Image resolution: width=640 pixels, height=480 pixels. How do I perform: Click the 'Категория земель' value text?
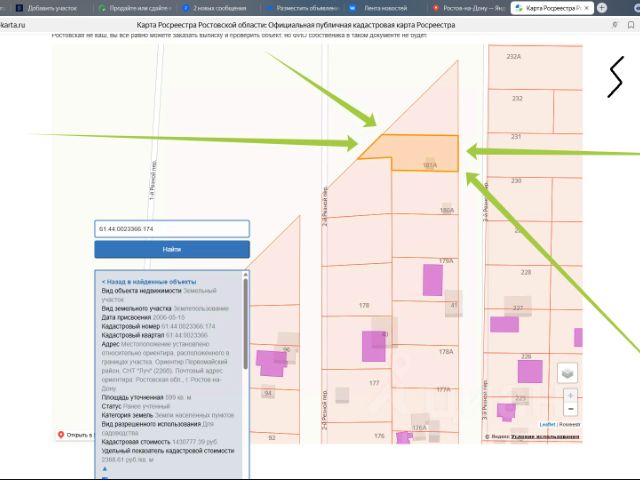[194, 415]
